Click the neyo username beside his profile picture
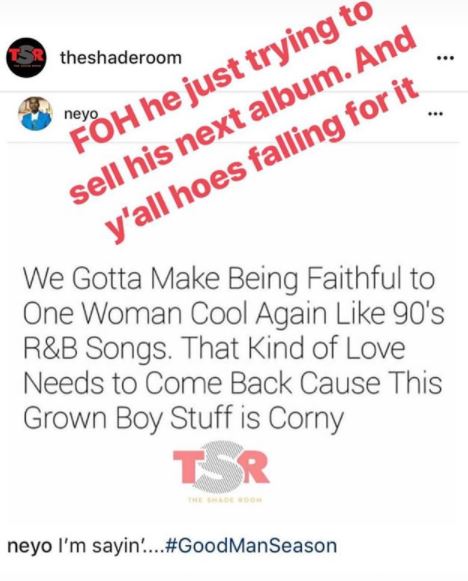 click(x=81, y=114)
